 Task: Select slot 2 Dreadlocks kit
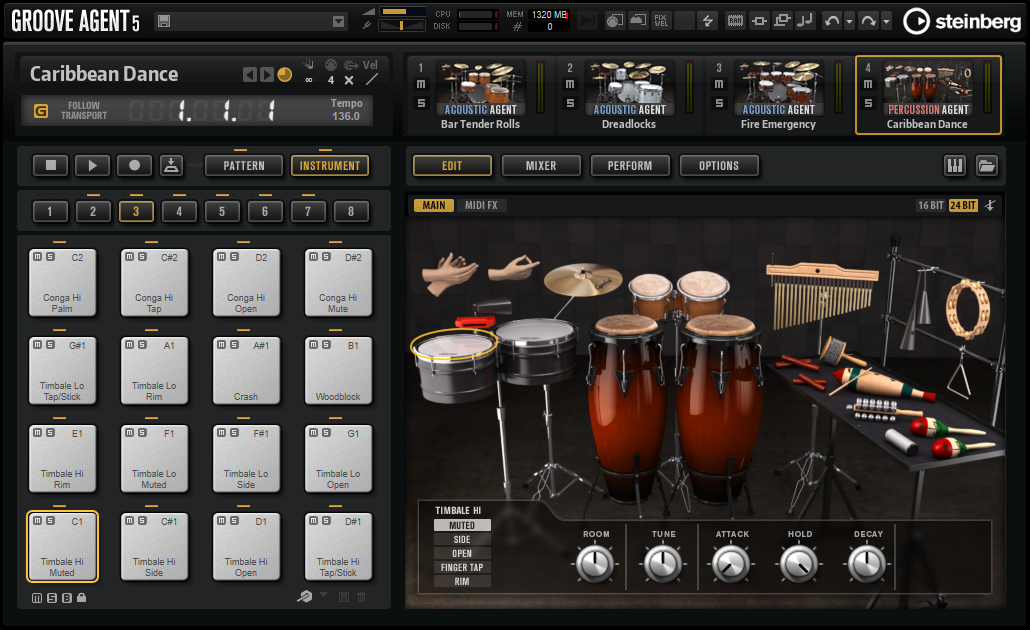(x=629, y=95)
